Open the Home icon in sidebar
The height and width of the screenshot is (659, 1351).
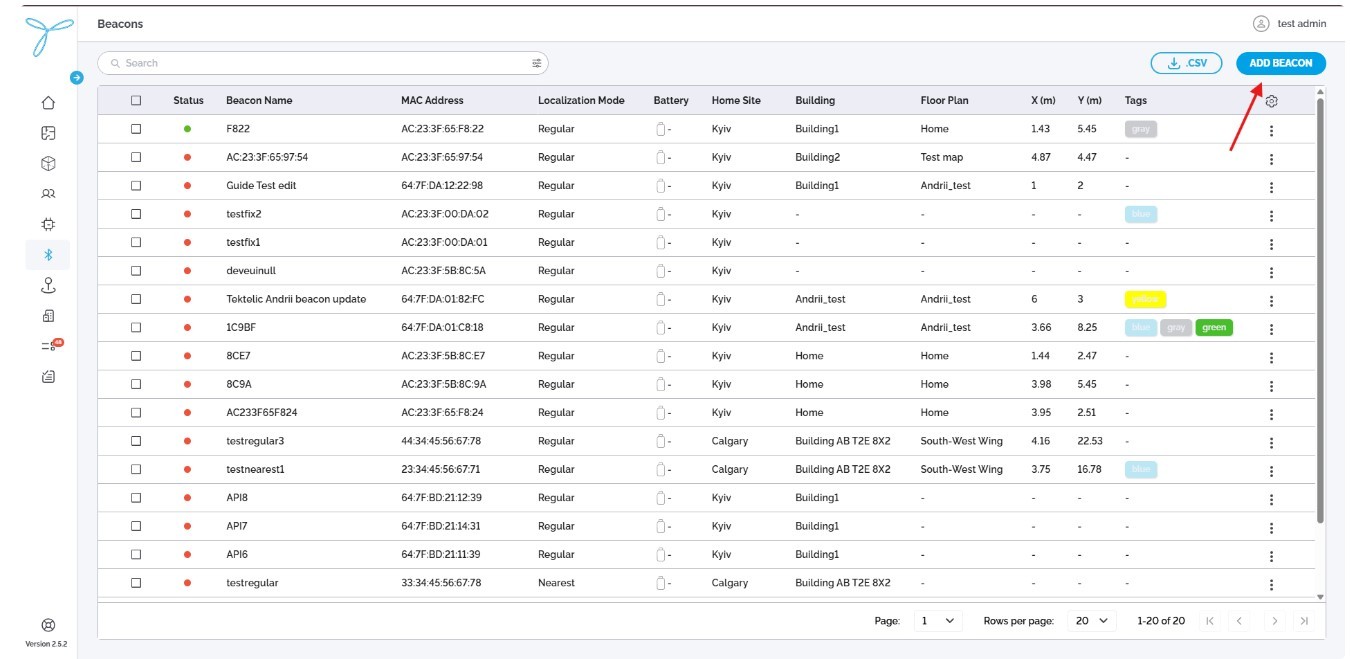coord(48,102)
